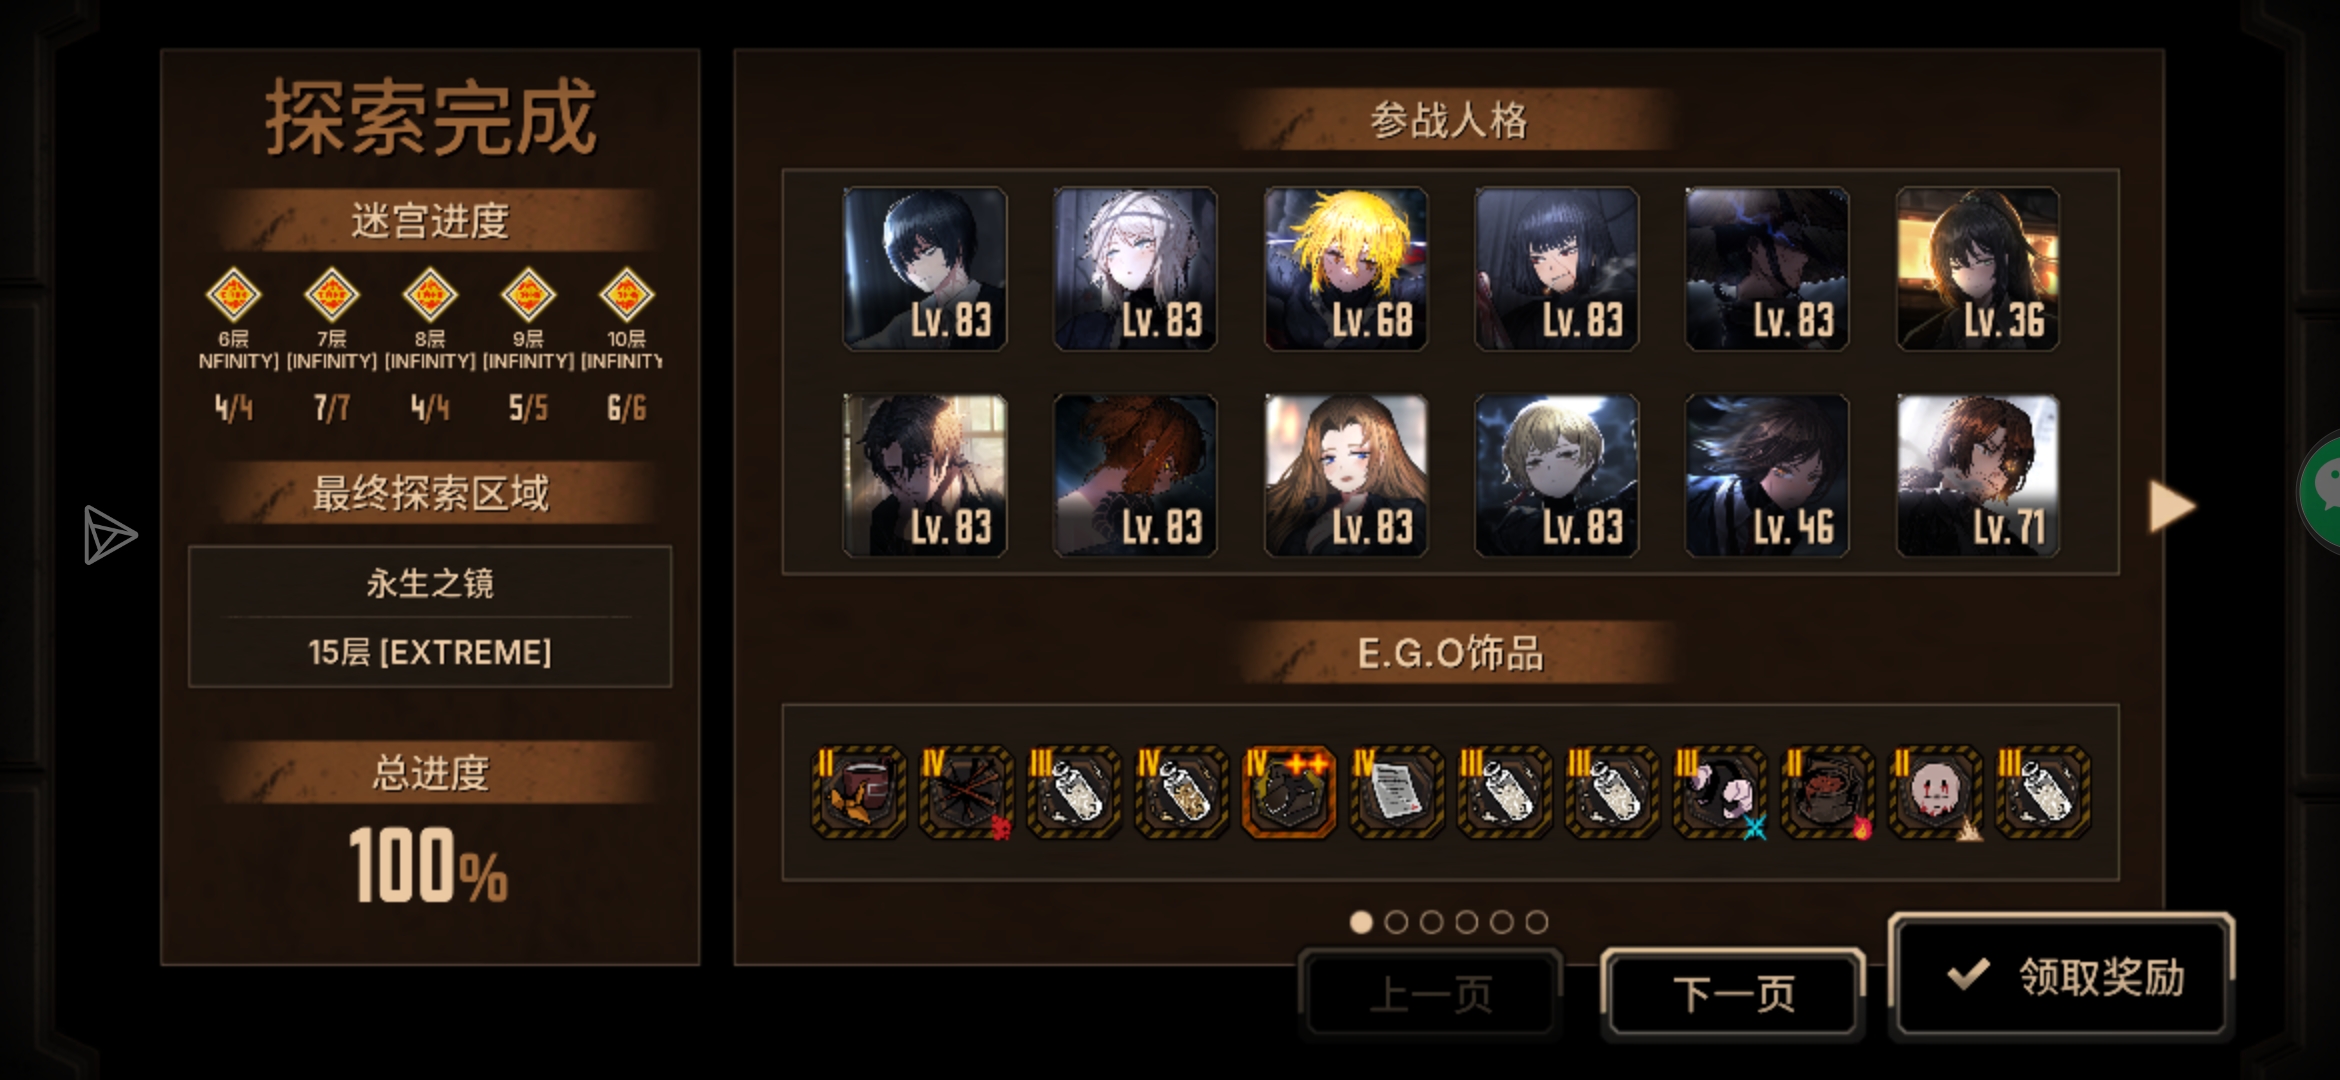Viewport: 2340px width, 1080px height.
Task: Open the paper document E.G.O gift
Action: tap(1397, 792)
